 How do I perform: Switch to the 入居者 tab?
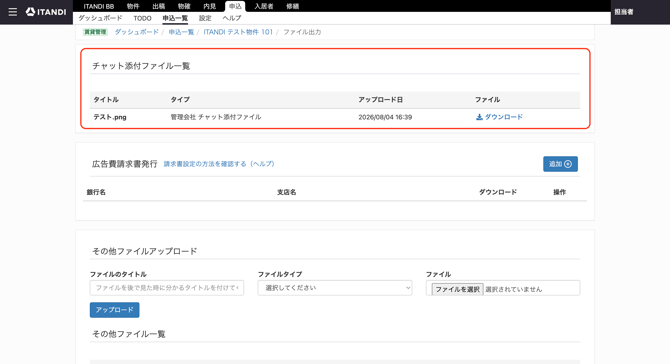264,6
